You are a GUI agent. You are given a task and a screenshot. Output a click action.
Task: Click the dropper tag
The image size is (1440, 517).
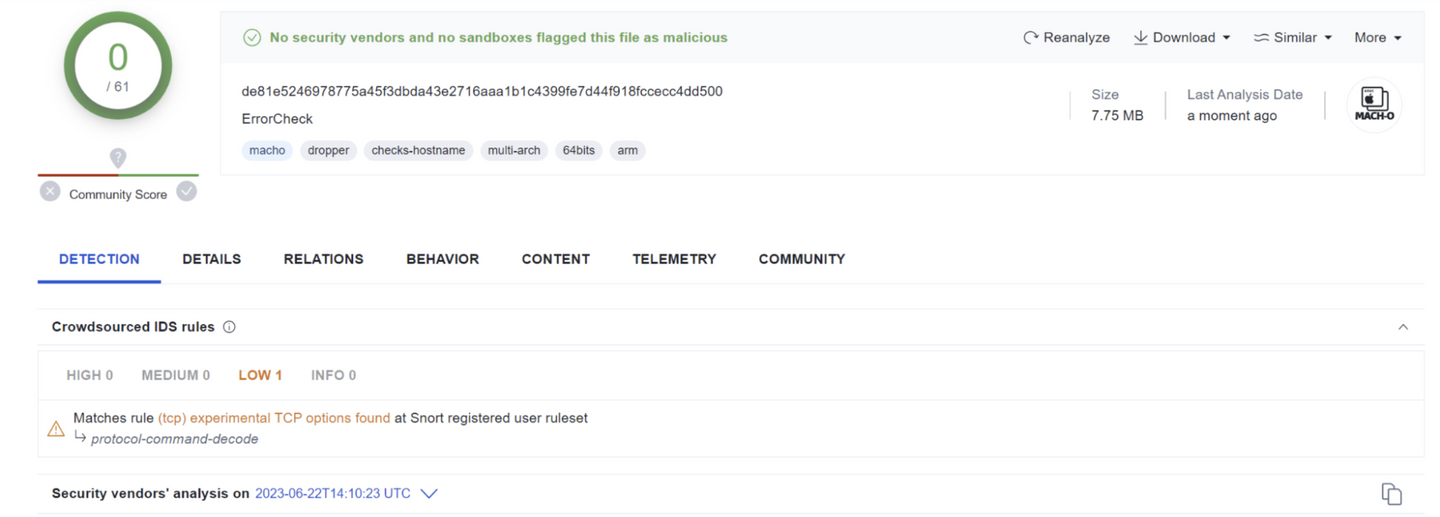[x=328, y=150]
